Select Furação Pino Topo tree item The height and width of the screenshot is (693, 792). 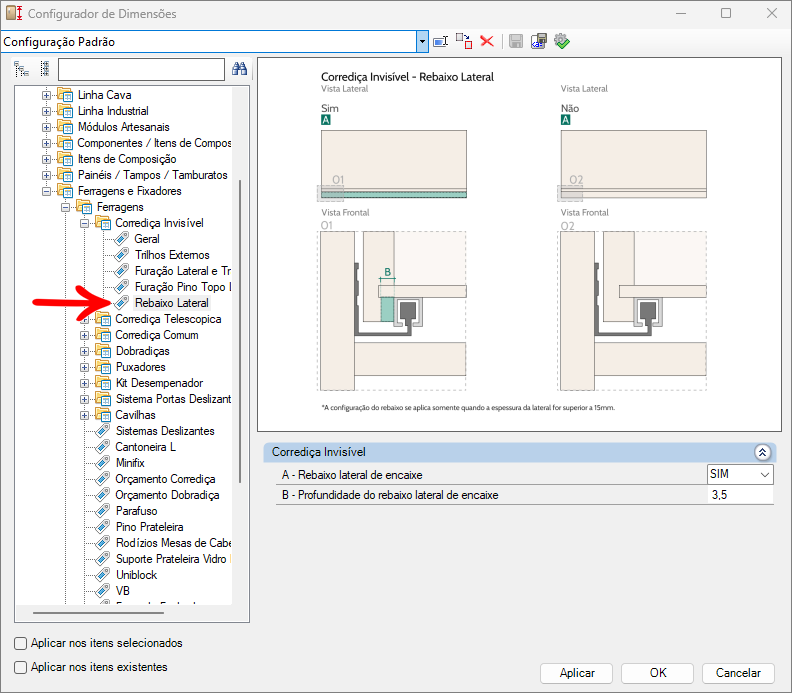tap(183, 287)
